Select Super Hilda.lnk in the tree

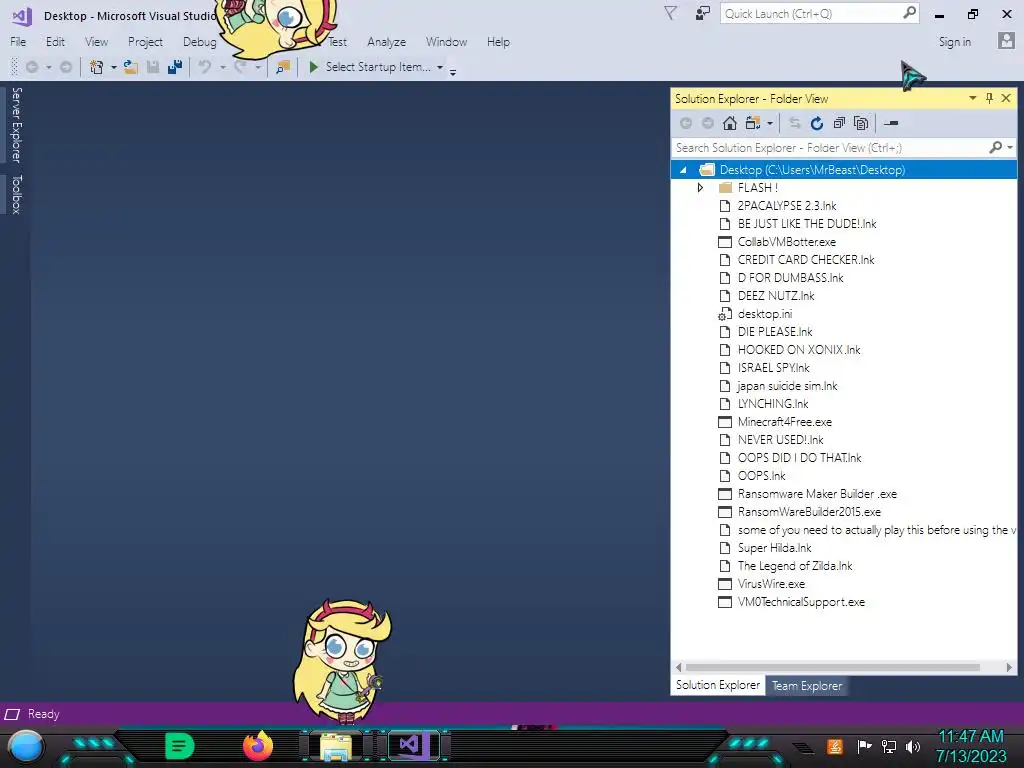coord(775,548)
